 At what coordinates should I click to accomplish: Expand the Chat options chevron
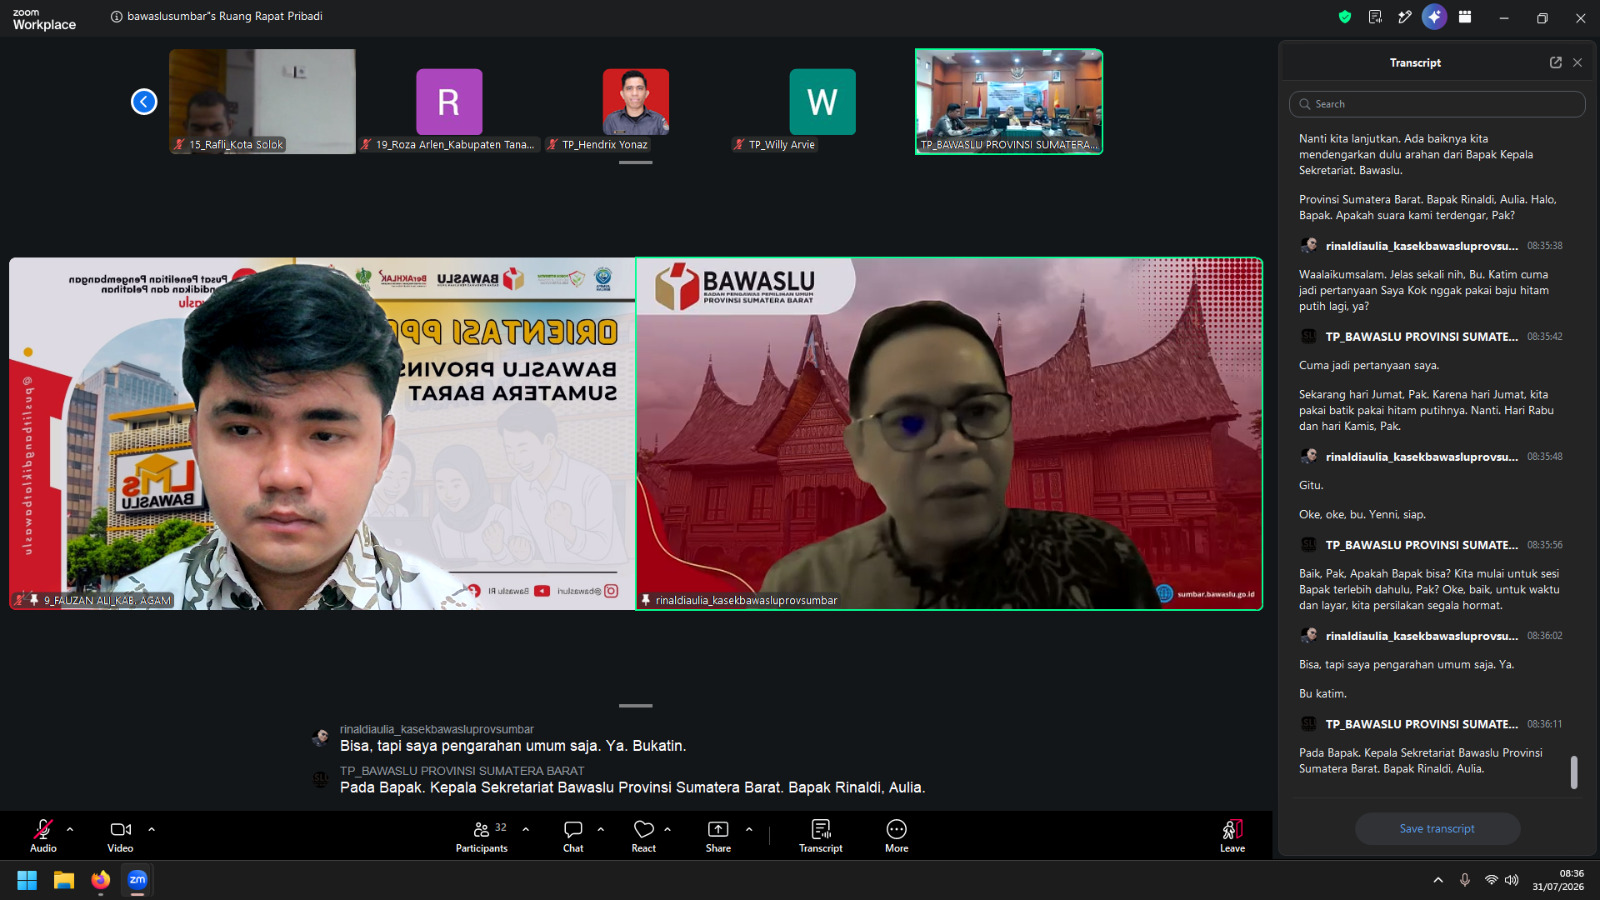point(601,829)
